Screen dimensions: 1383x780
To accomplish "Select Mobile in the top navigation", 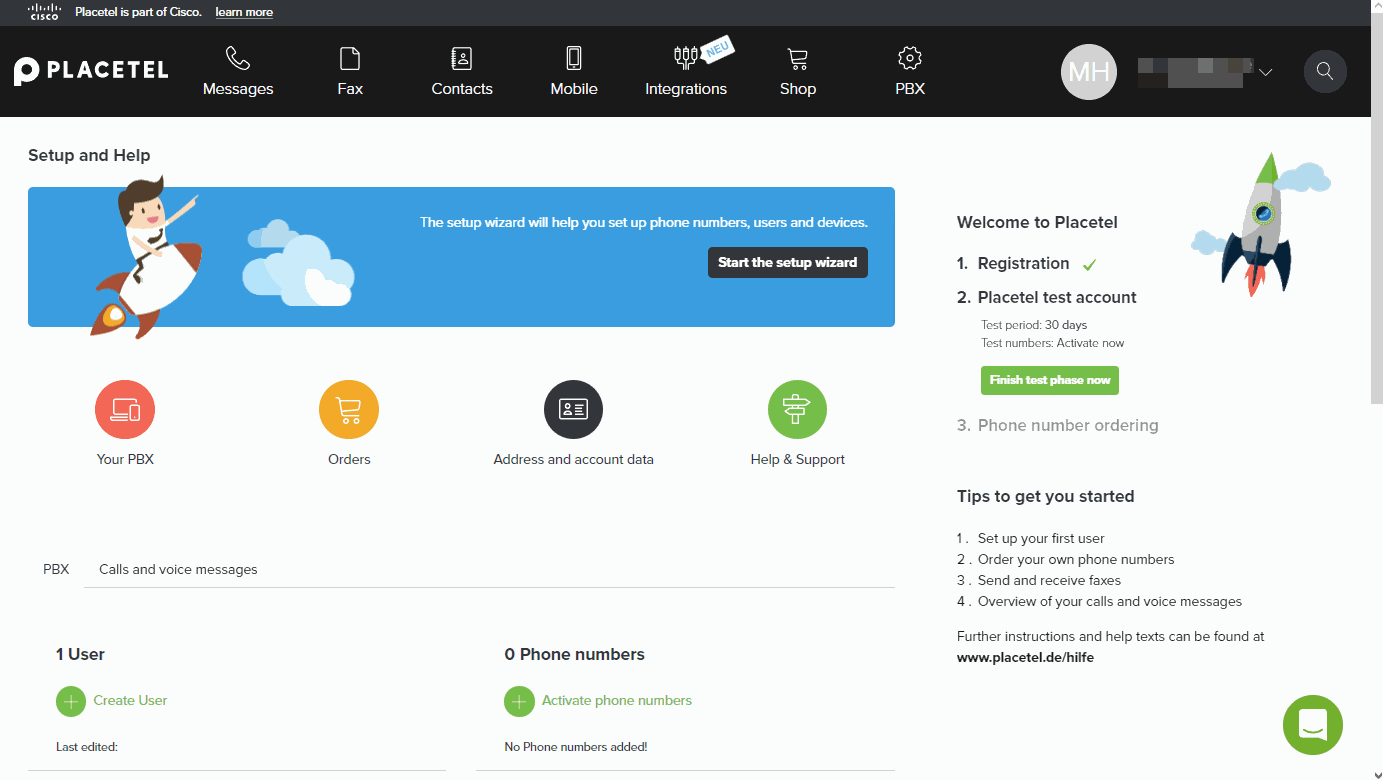I will (x=574, y=89).
